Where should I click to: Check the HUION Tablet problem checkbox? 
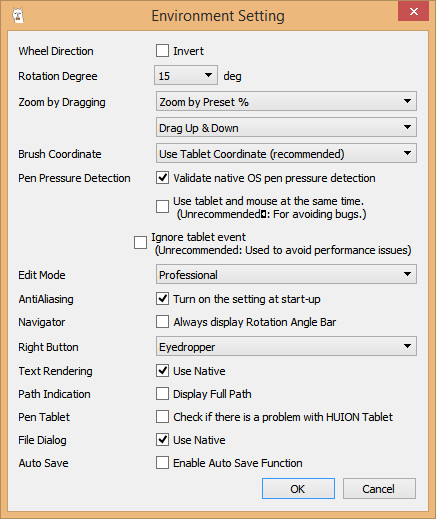pos(162,417)
